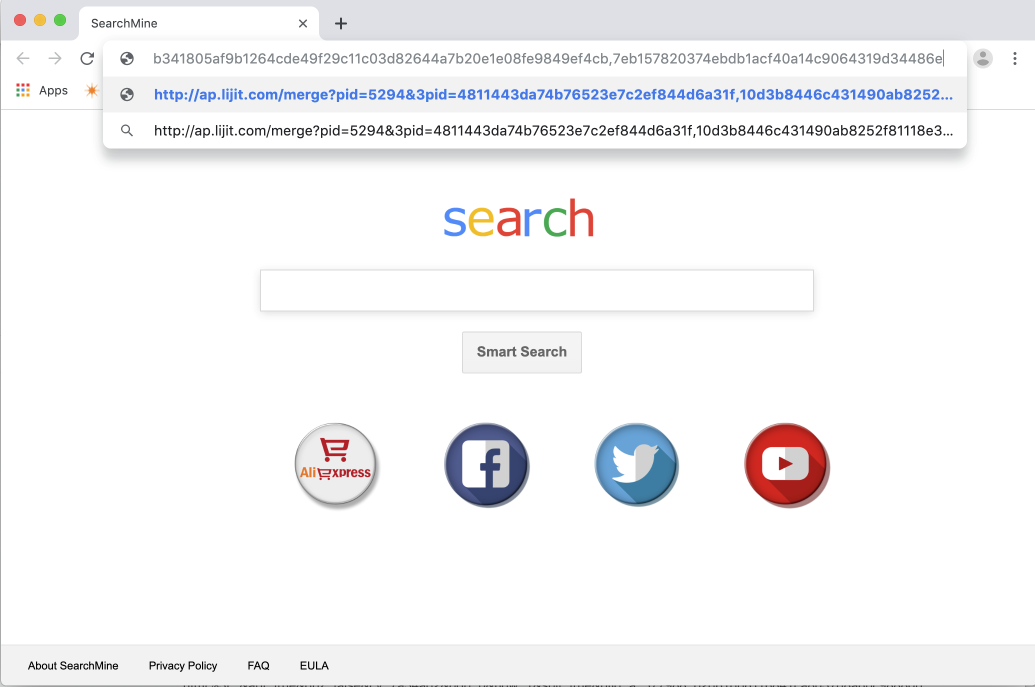This screenshot has height=687, width=1035.
Task: Open the Chrome three-dot menu
Action: coord(1015,59)
